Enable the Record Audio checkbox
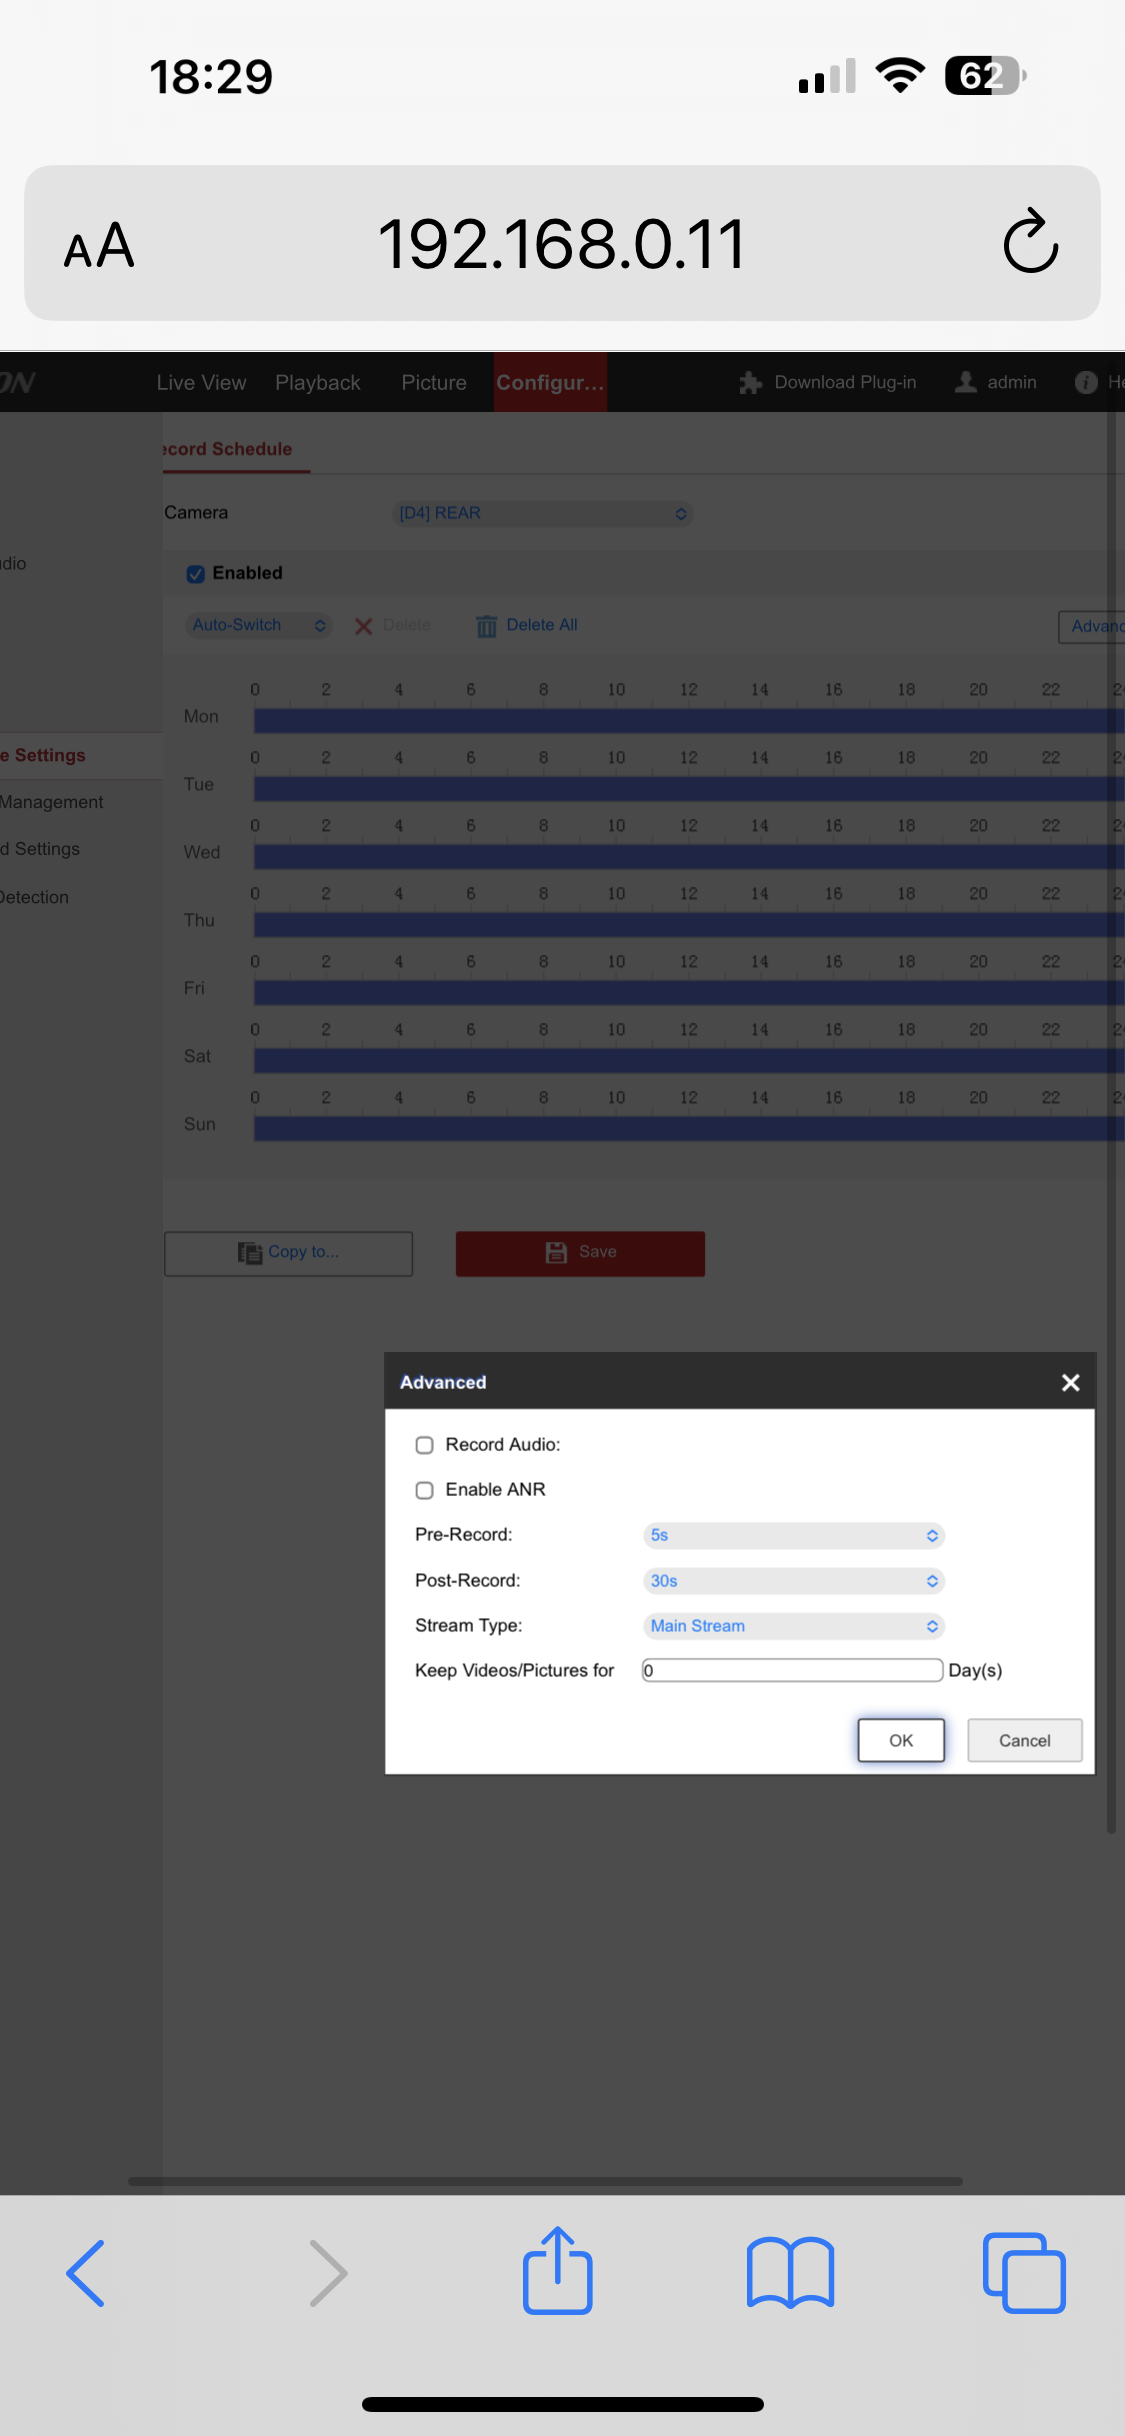Viewport: 1125px width, 2436px height. point(425,1445)
